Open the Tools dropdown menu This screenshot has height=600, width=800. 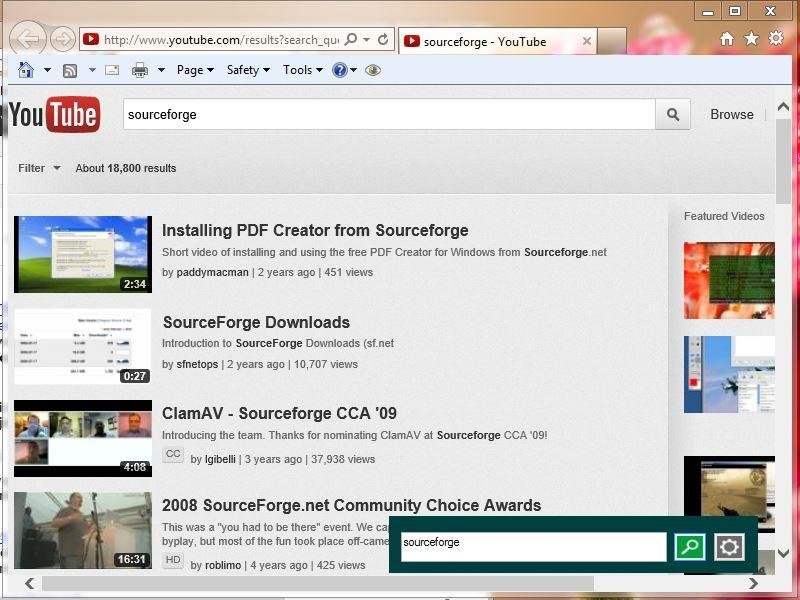tap(301, 70)
